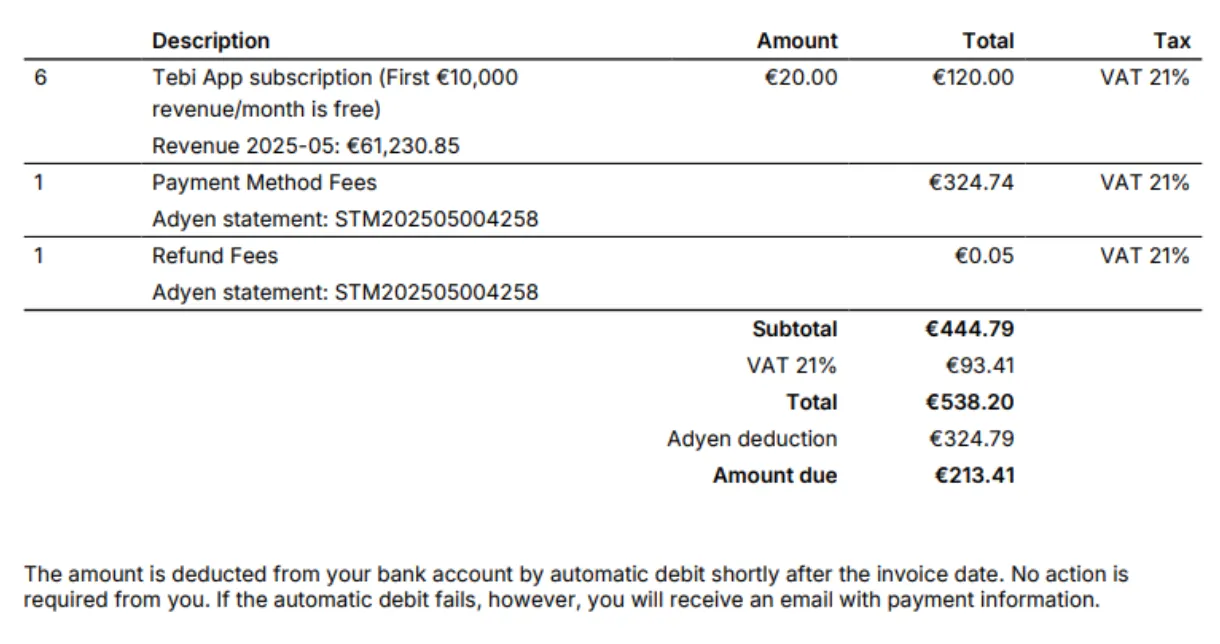Select the Tebi App subscription line
Screen dimensions: 1220x644
[x=612, y=111]
